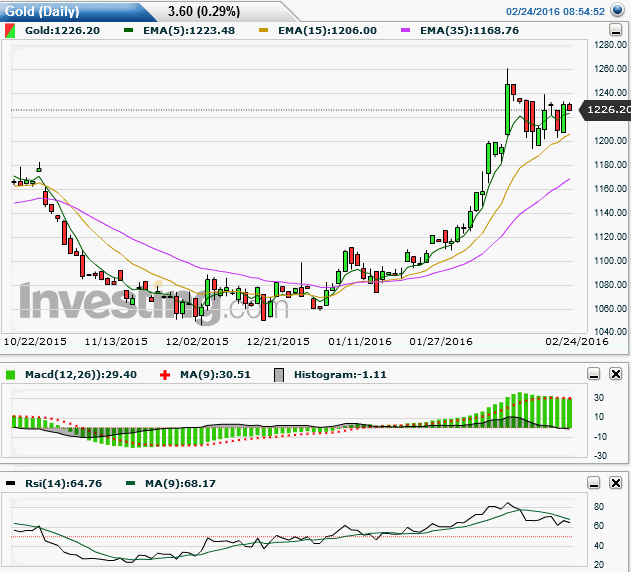Click the 1226.20 current price marker
The width and height of the screenshot is (631, 572).
[x=605, y=109]
